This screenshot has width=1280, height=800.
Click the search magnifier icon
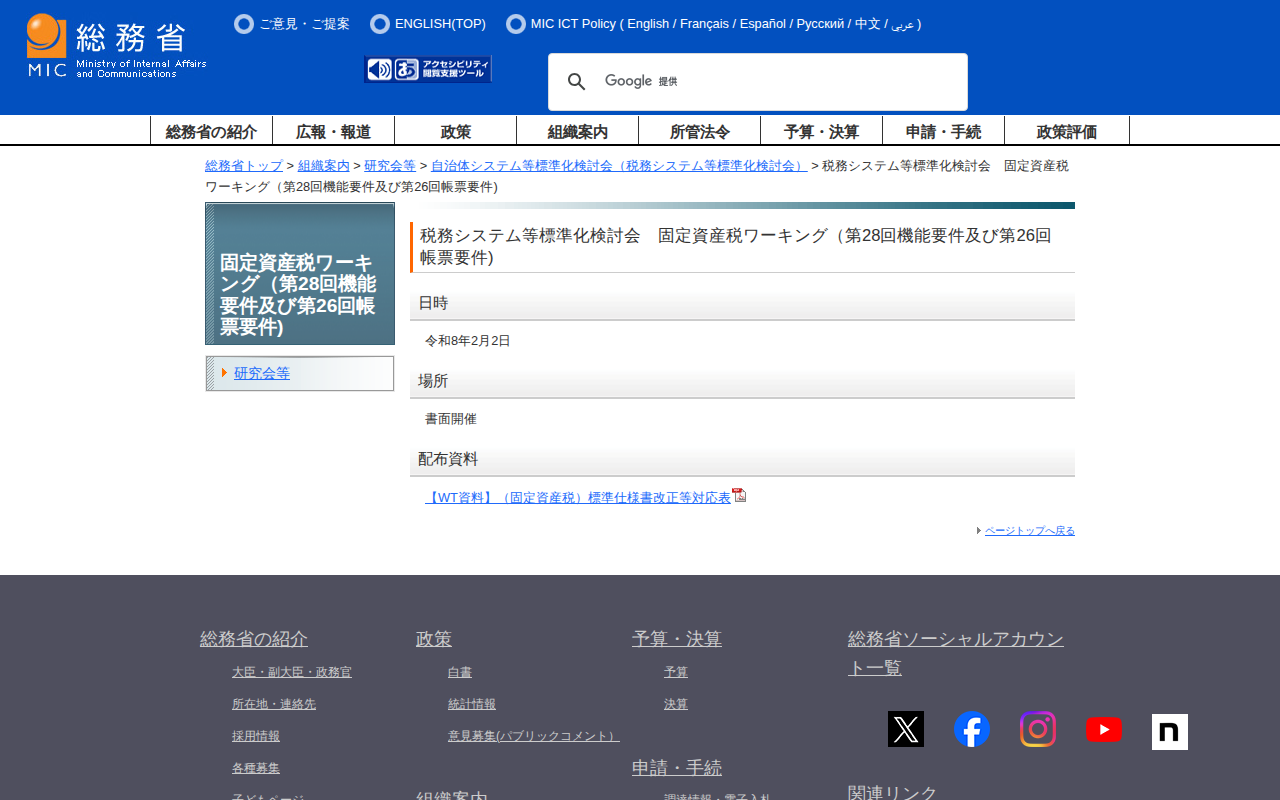point(577,82)
